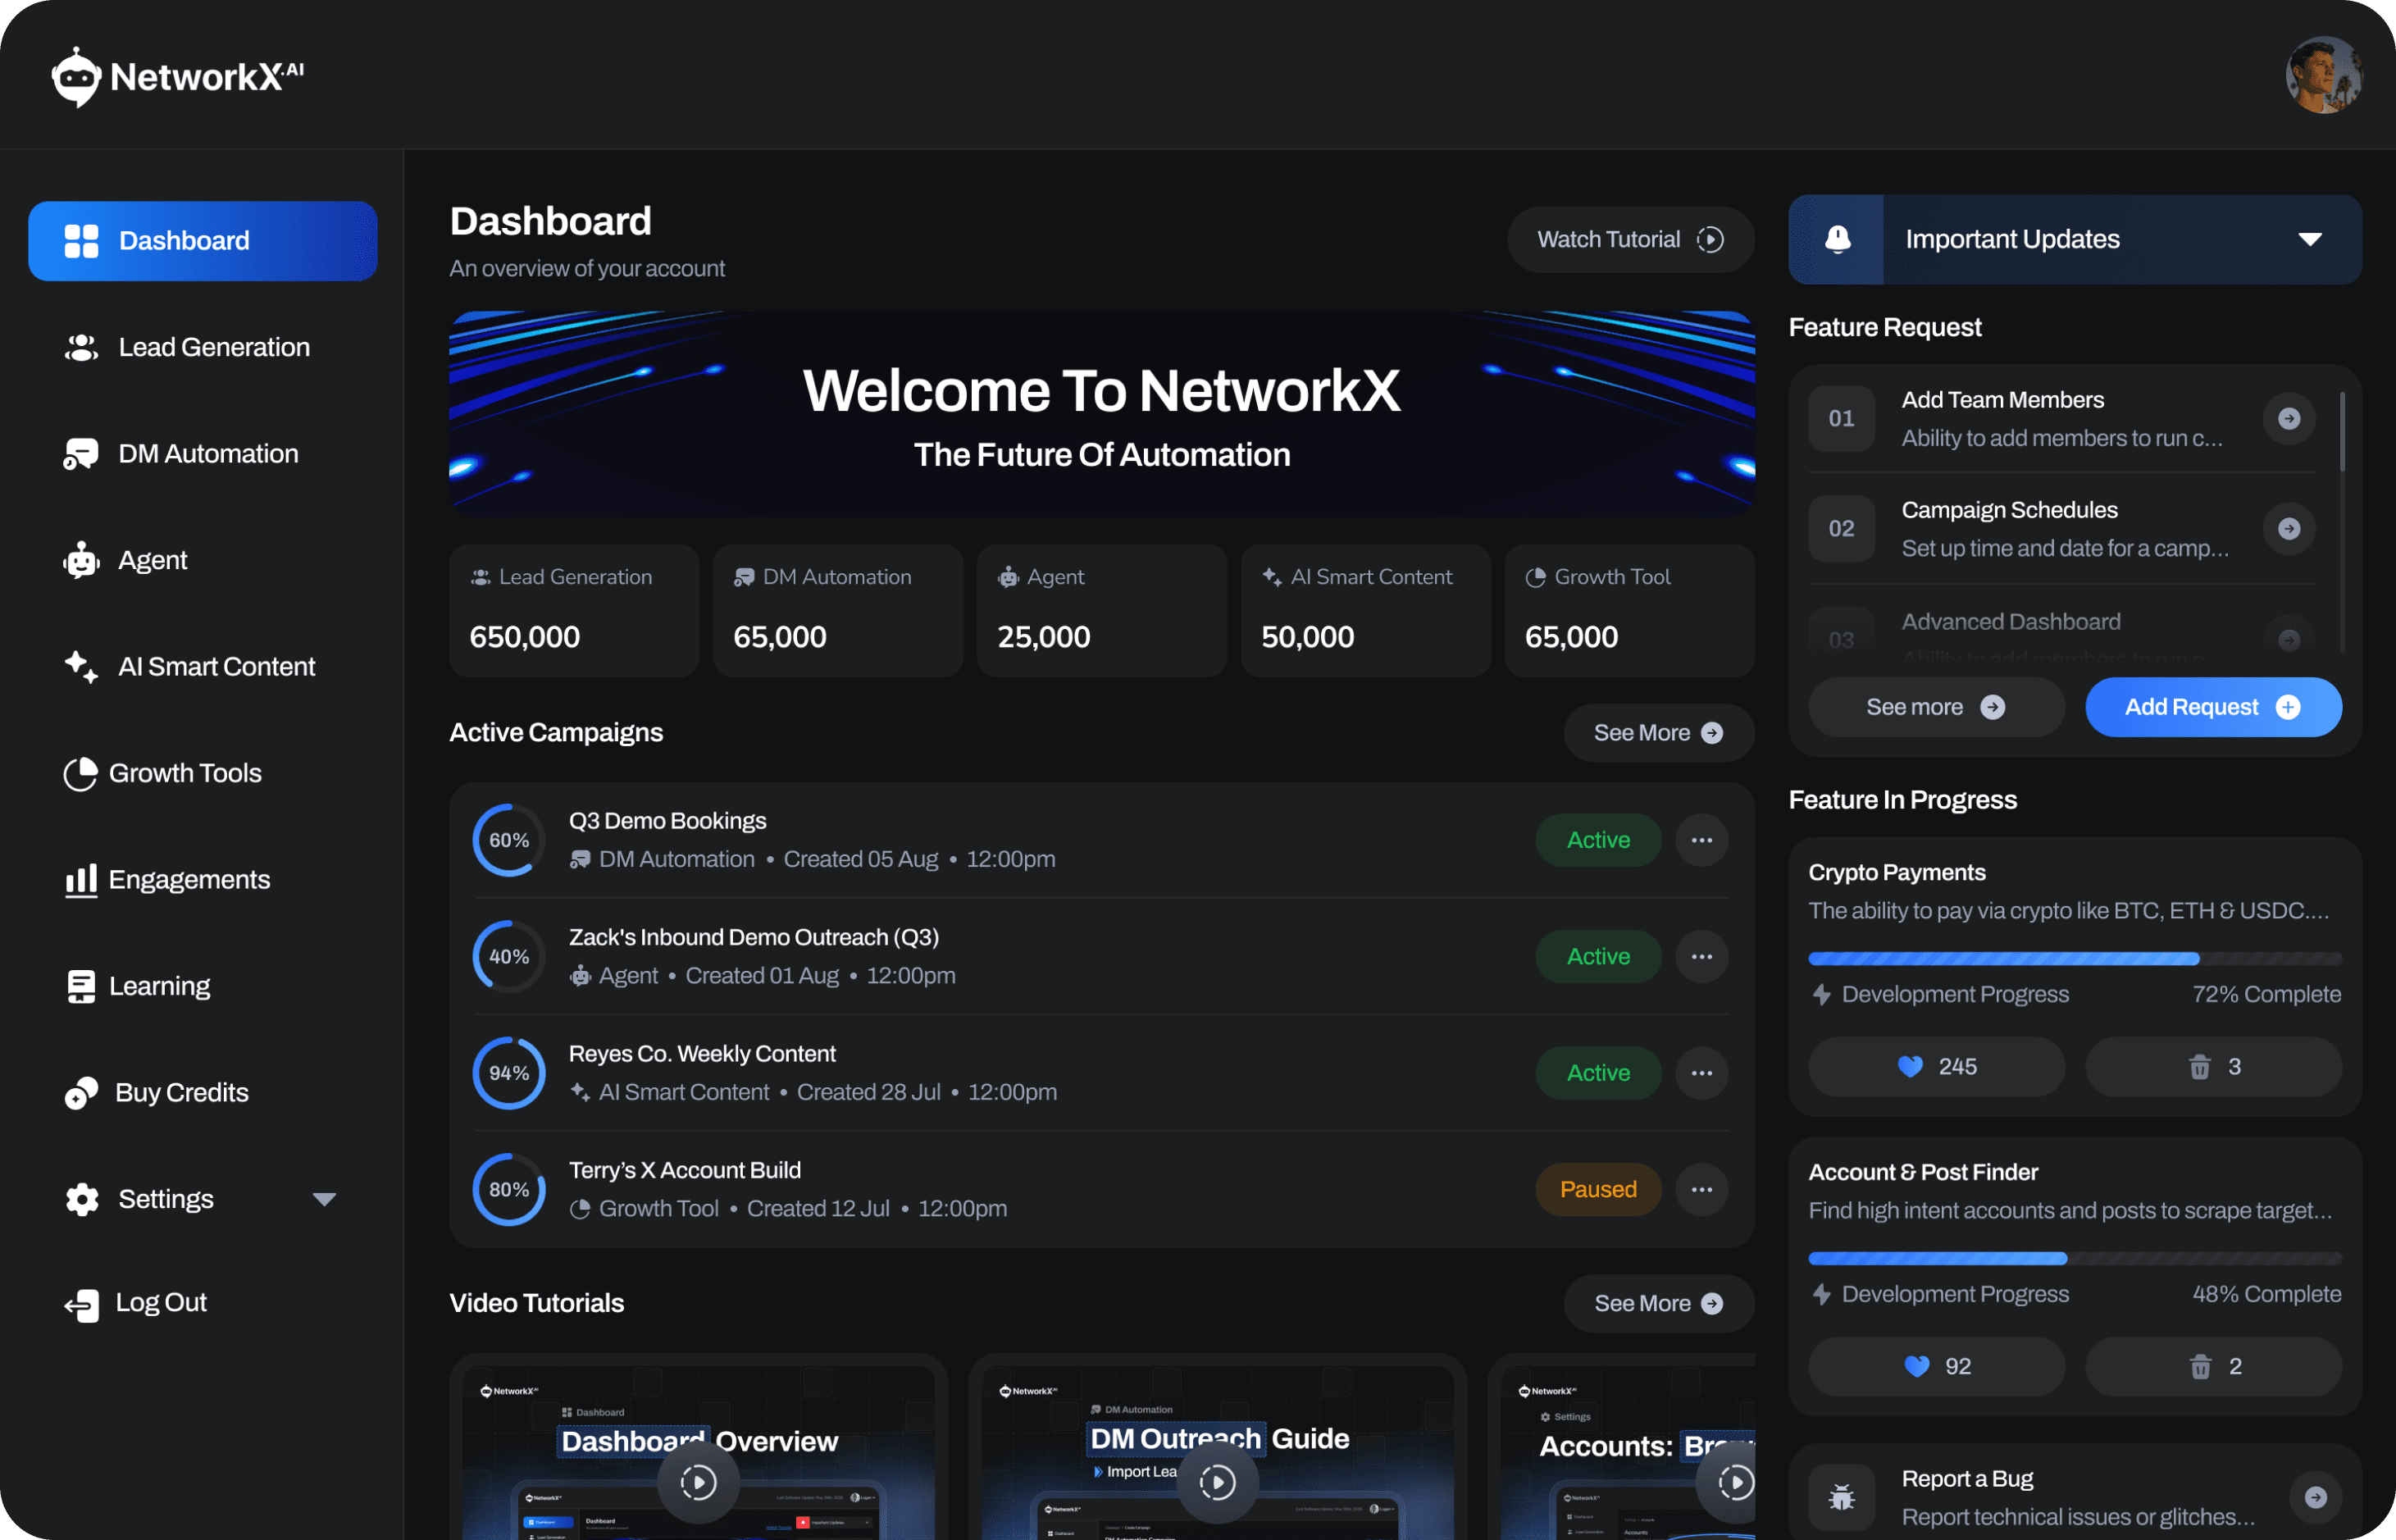Click the Crypto Payments development progress bar
Image resolution: width=2396 pixels, height=1540 pixels.
(2075, 959)
